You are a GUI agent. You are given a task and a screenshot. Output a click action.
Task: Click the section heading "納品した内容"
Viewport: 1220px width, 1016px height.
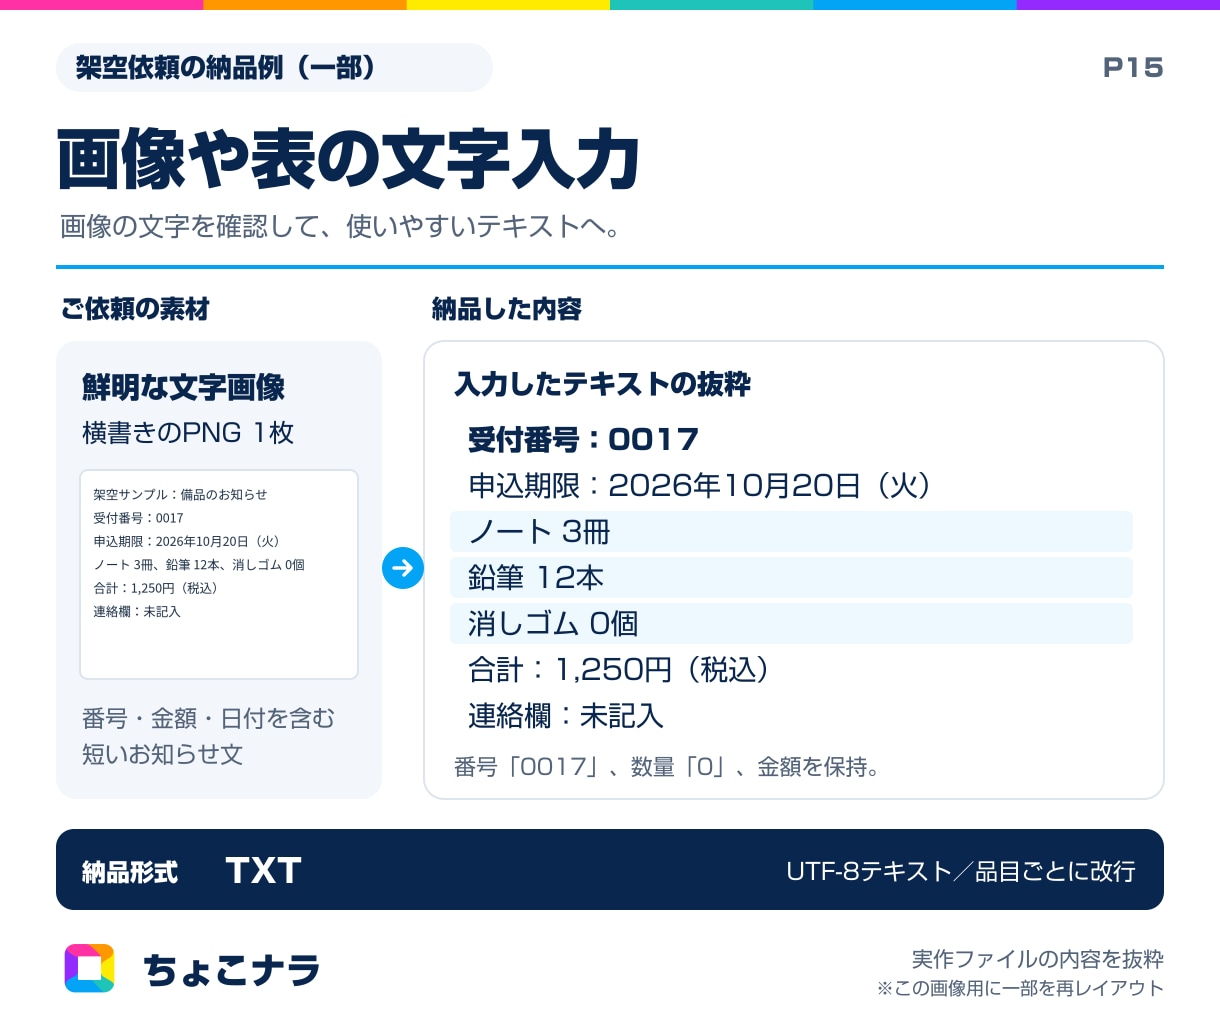click(507, 309)
